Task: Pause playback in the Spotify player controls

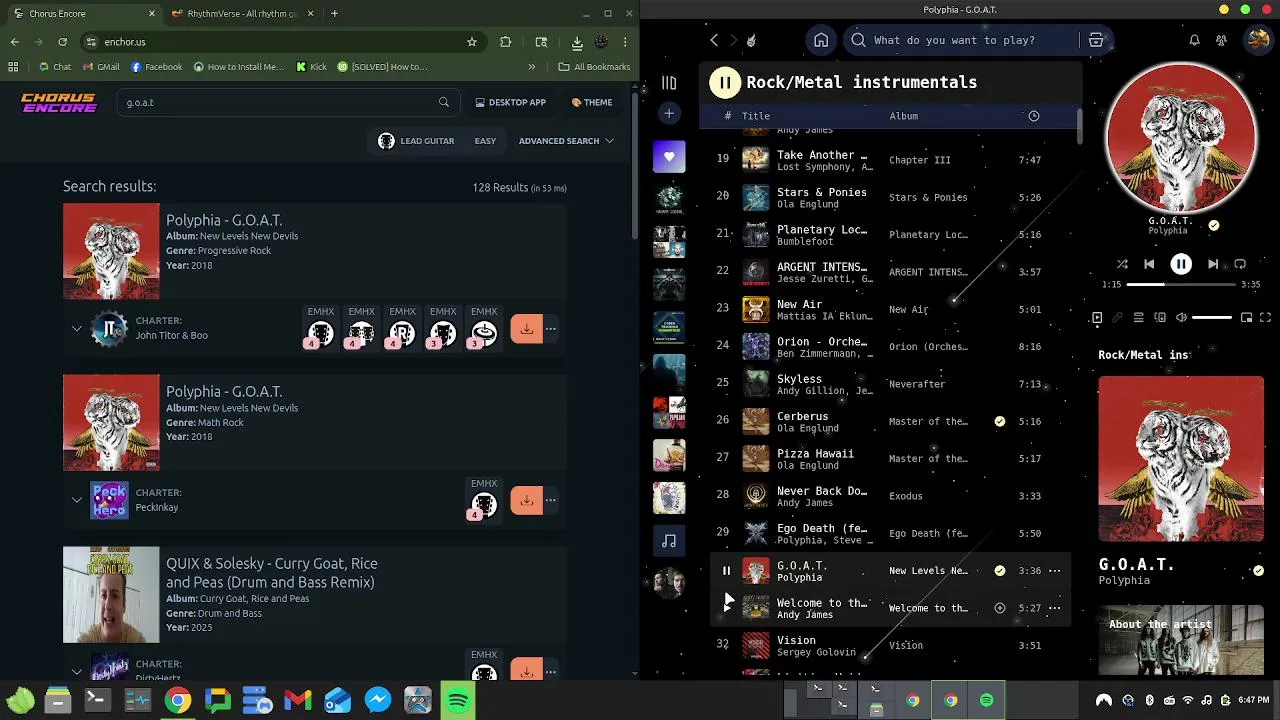Action: 1181,264
